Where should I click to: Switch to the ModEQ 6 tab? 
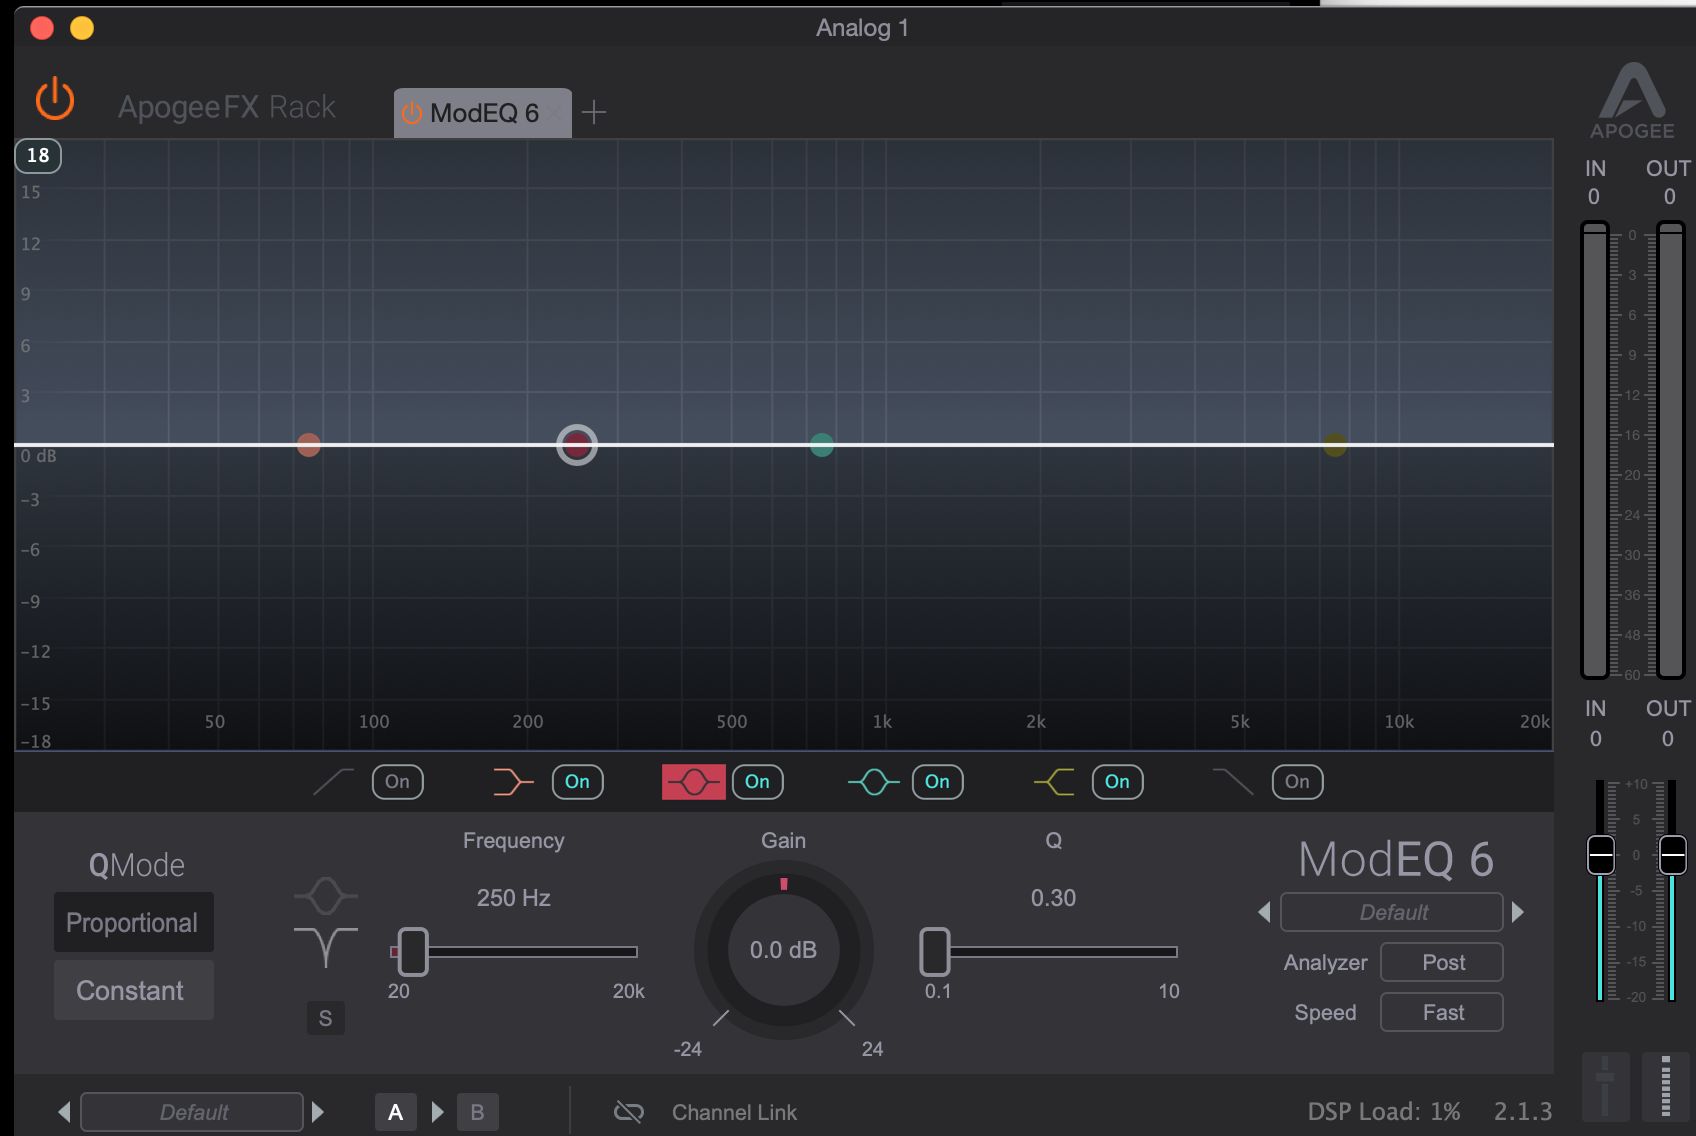(484, 113)
